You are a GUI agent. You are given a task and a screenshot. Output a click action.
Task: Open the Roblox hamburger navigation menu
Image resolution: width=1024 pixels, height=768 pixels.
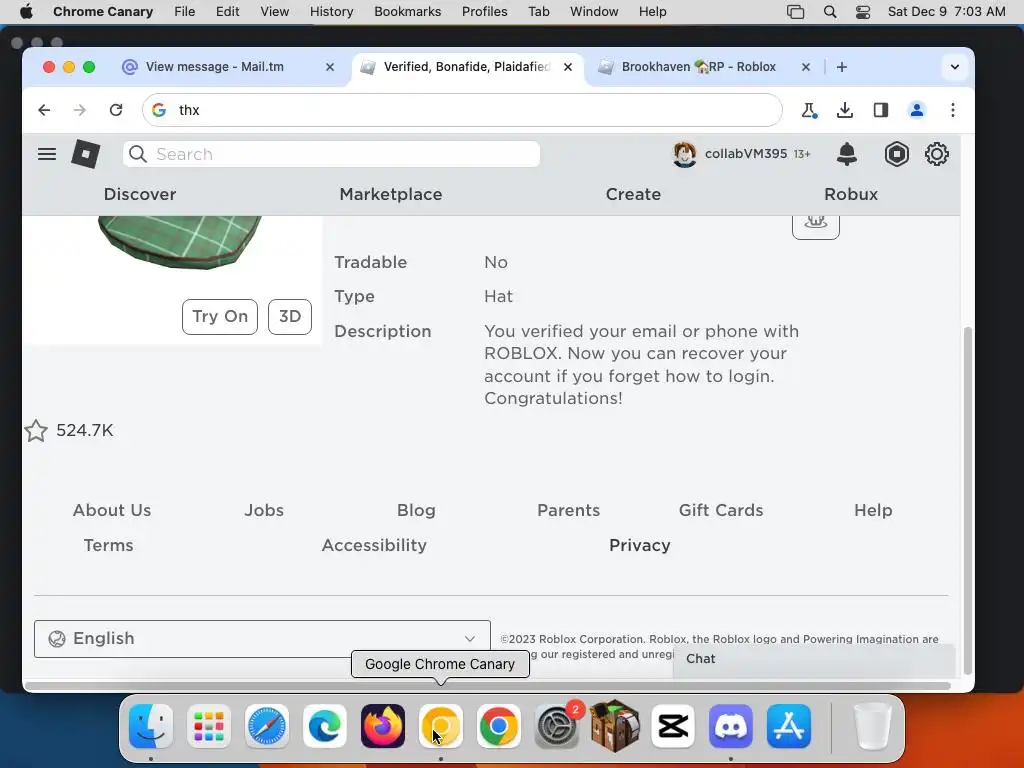click(46, 154)
